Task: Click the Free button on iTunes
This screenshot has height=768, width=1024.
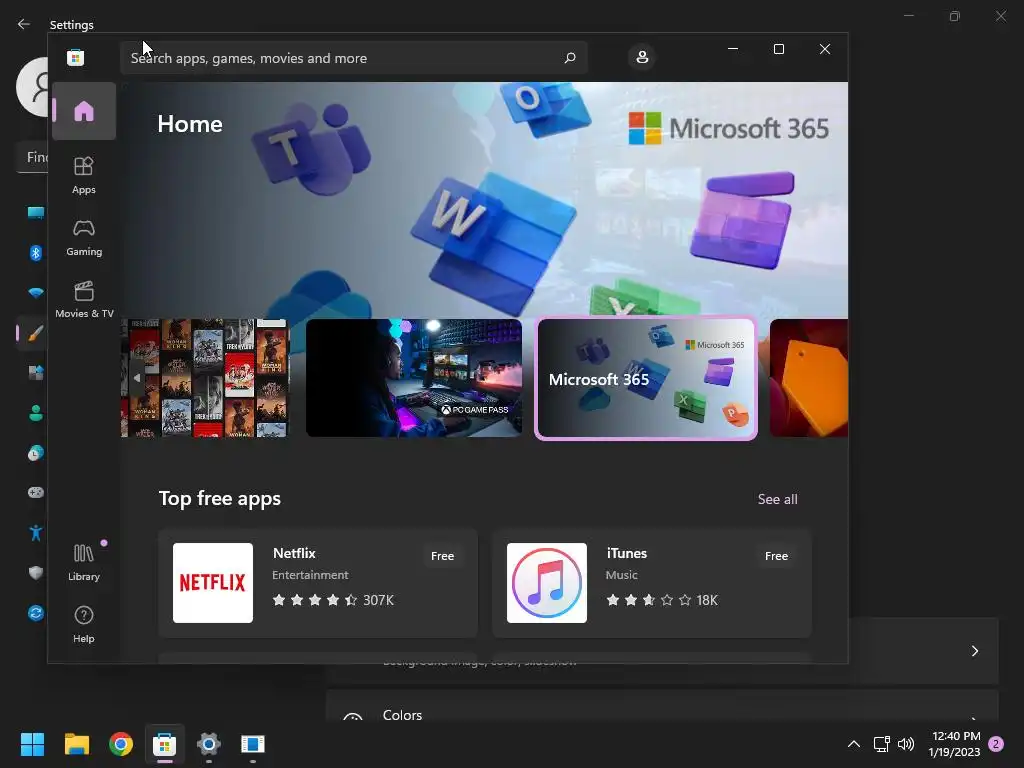Action: [x=776, y=556]
